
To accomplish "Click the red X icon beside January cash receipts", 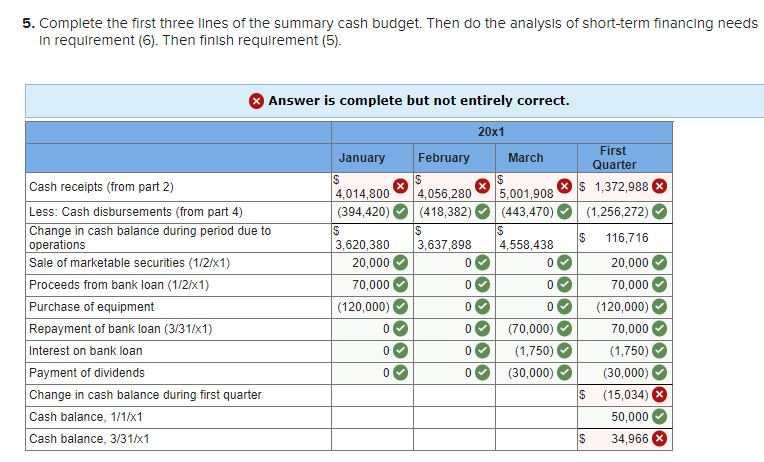I will click(x=401, y=186).
